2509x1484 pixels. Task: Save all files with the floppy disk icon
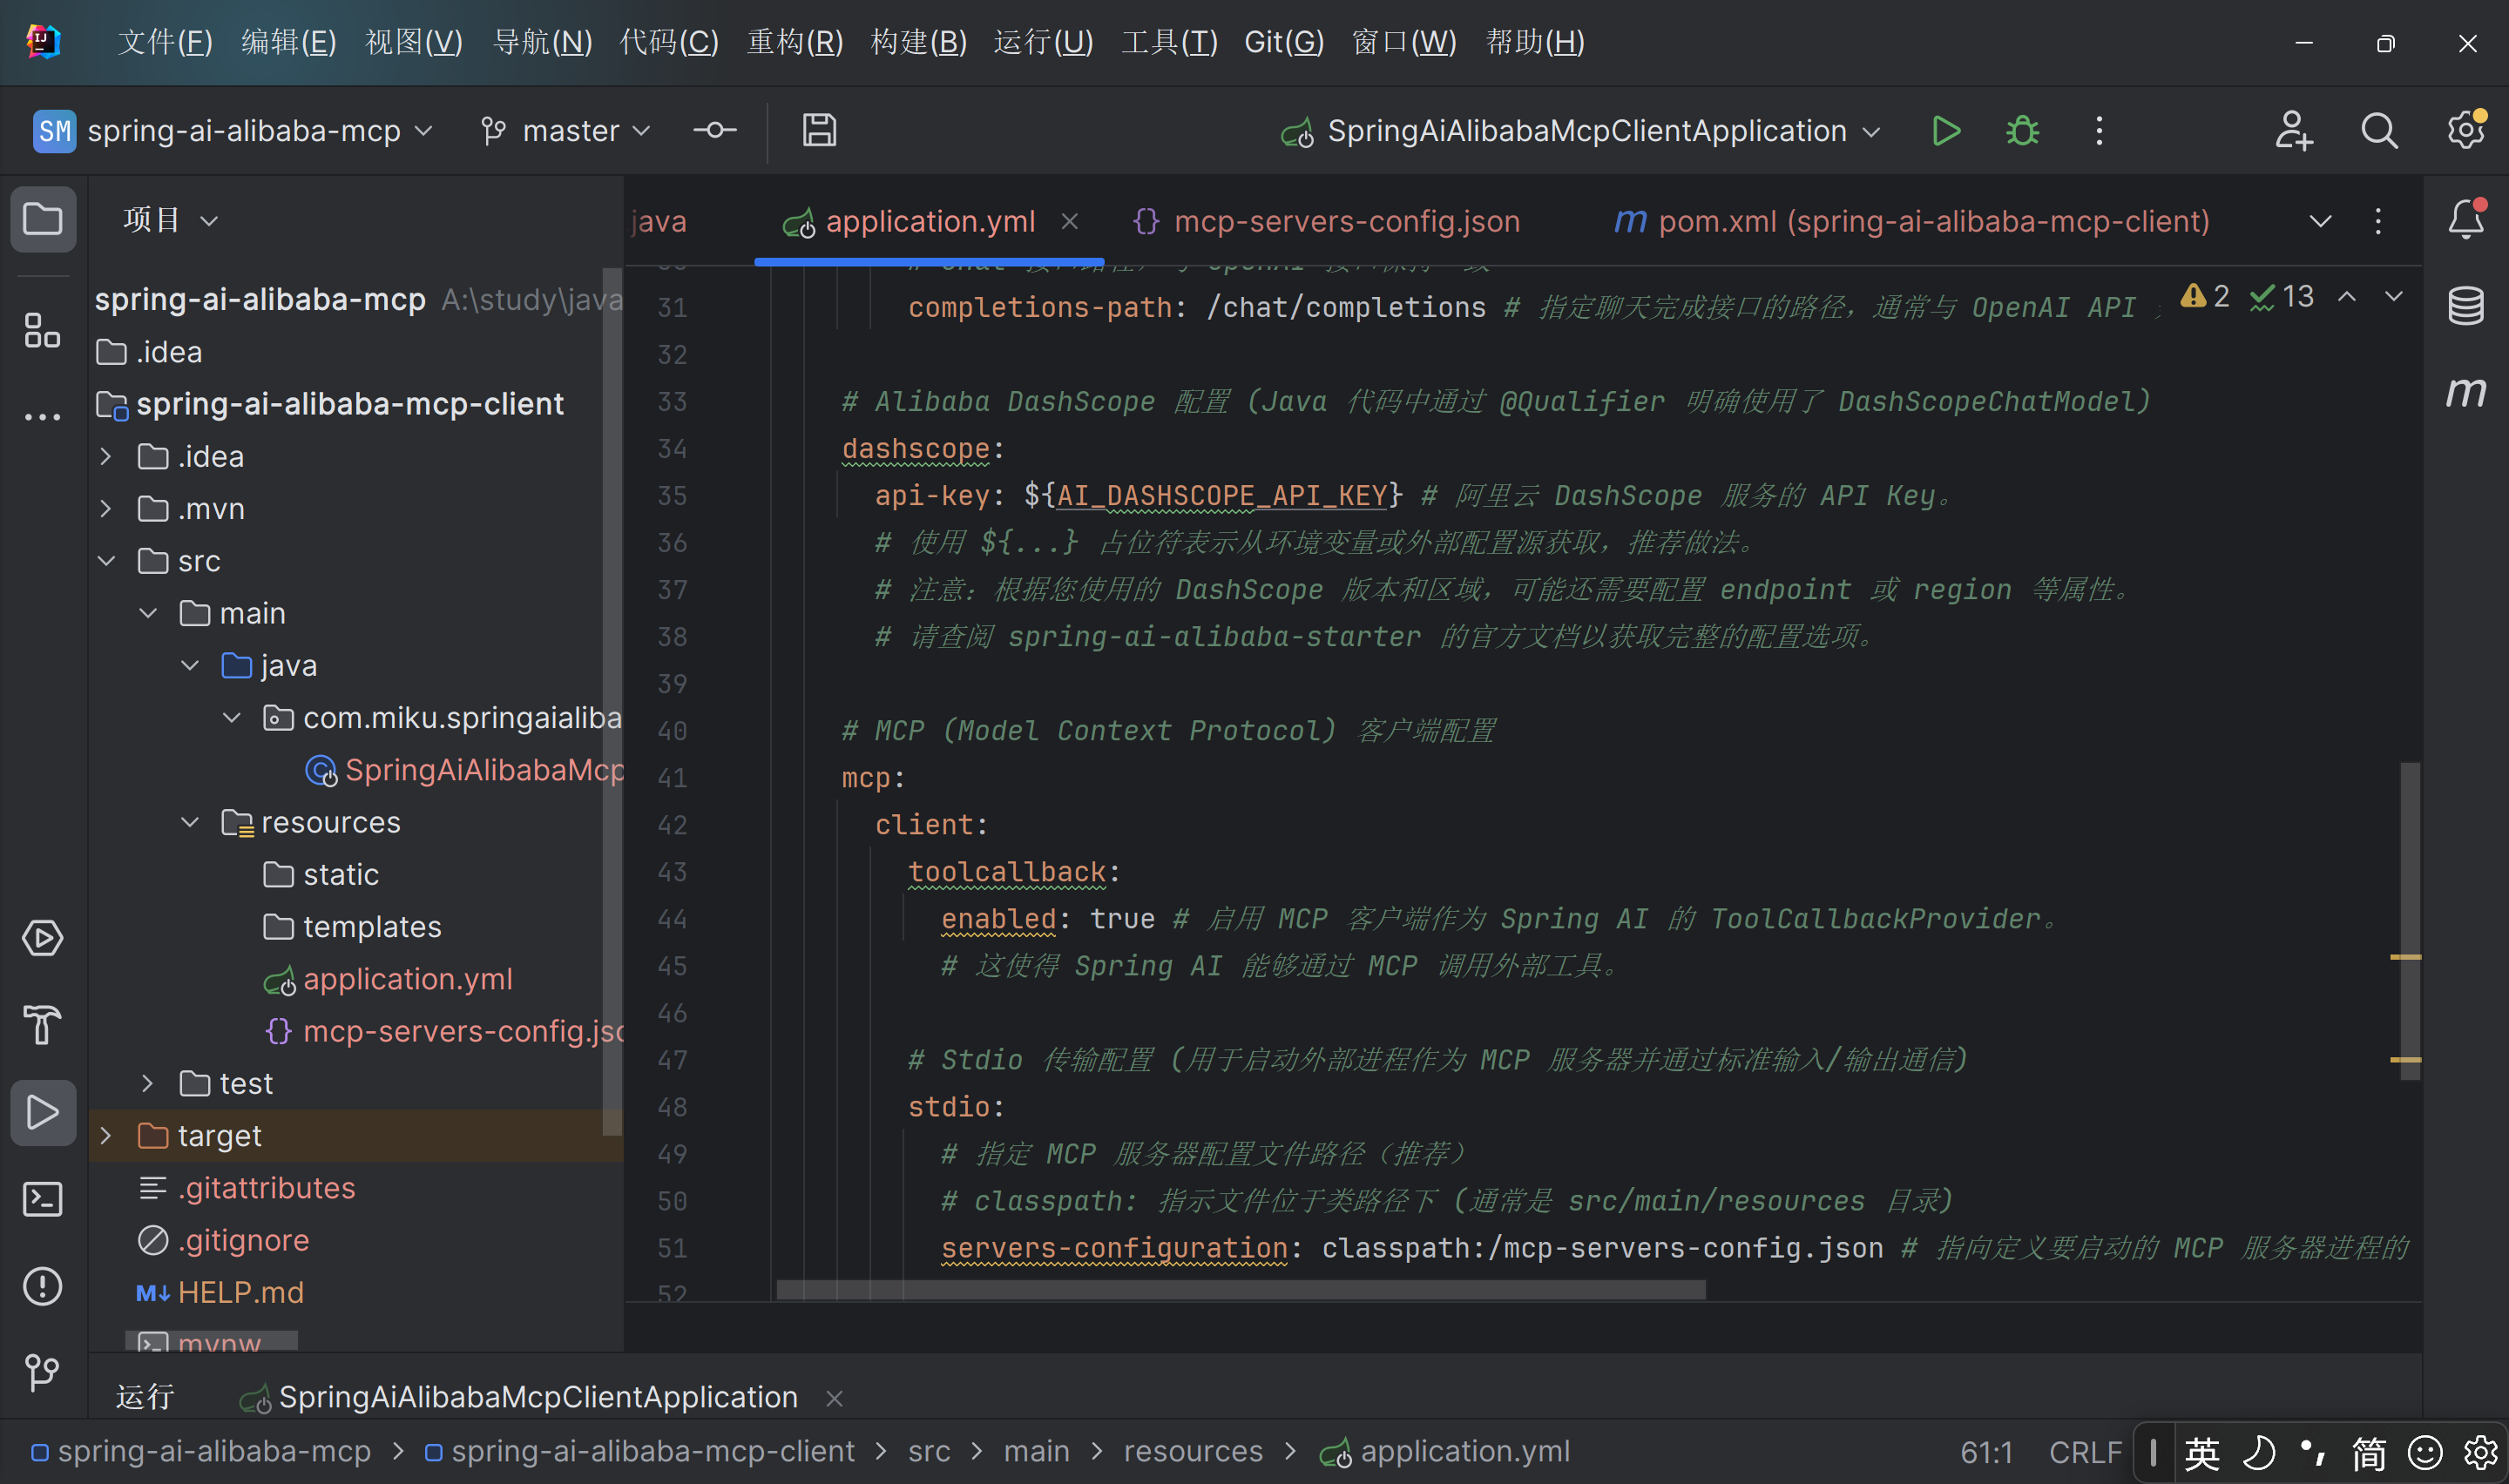click(x=819, y=131)
